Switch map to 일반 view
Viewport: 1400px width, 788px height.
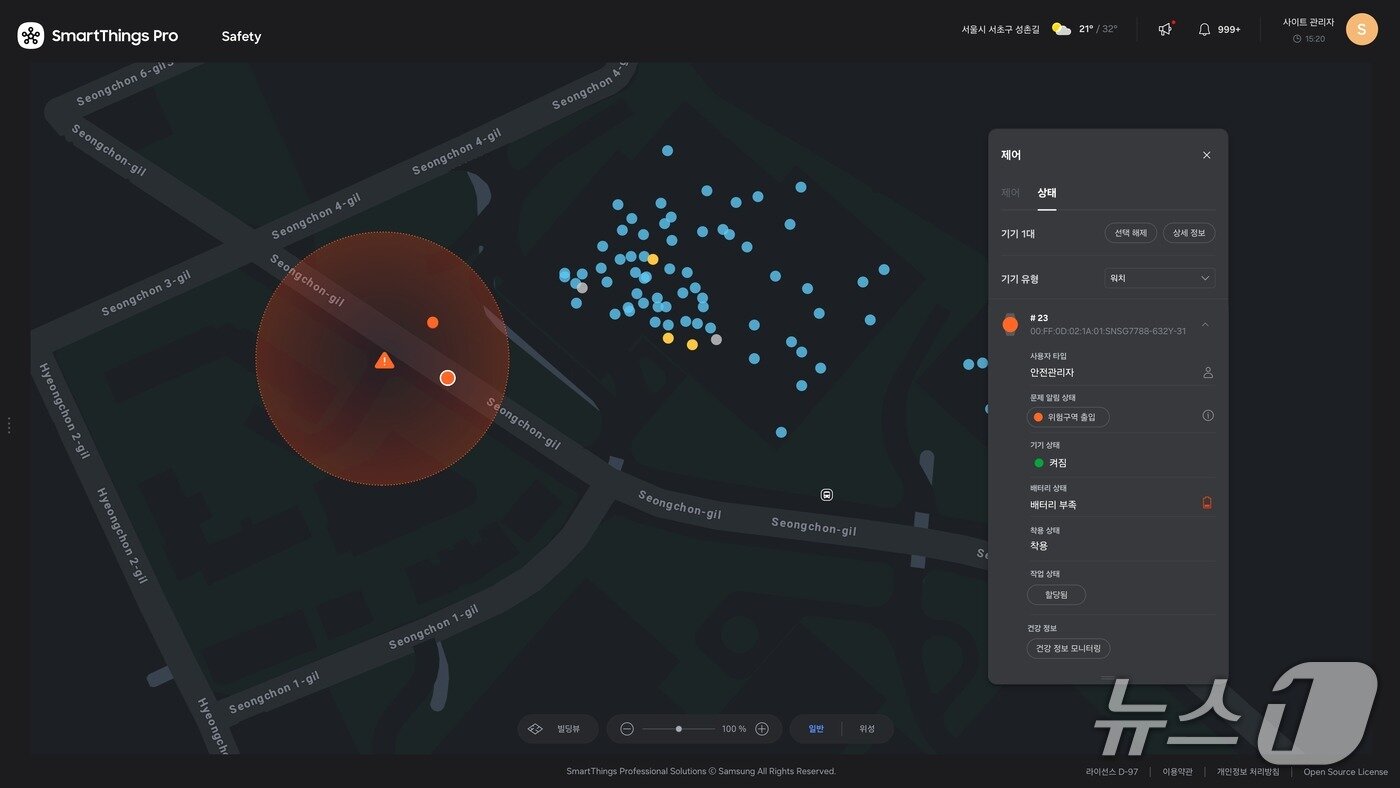click(x=816, y=729)
